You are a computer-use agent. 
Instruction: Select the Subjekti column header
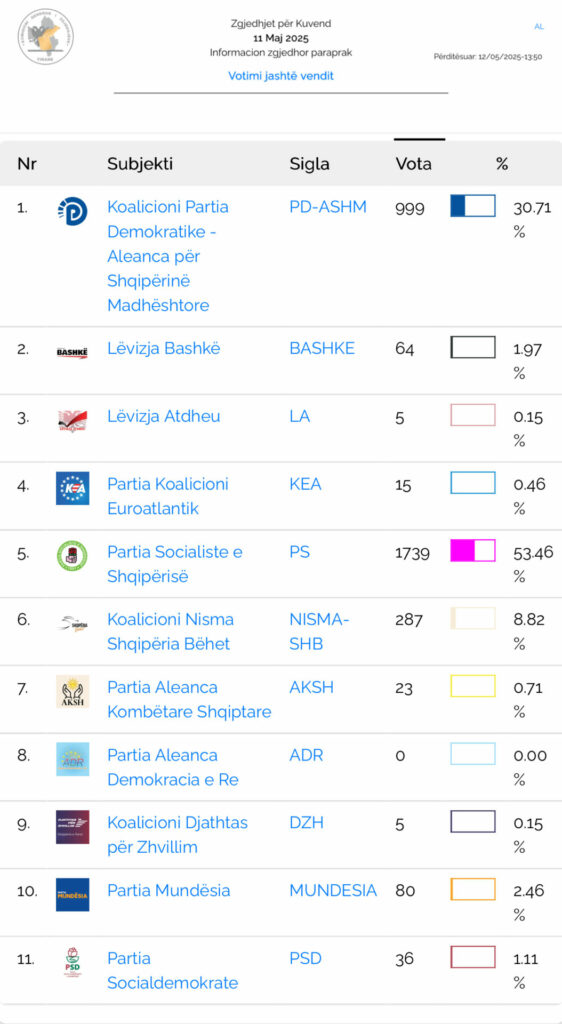140,163
